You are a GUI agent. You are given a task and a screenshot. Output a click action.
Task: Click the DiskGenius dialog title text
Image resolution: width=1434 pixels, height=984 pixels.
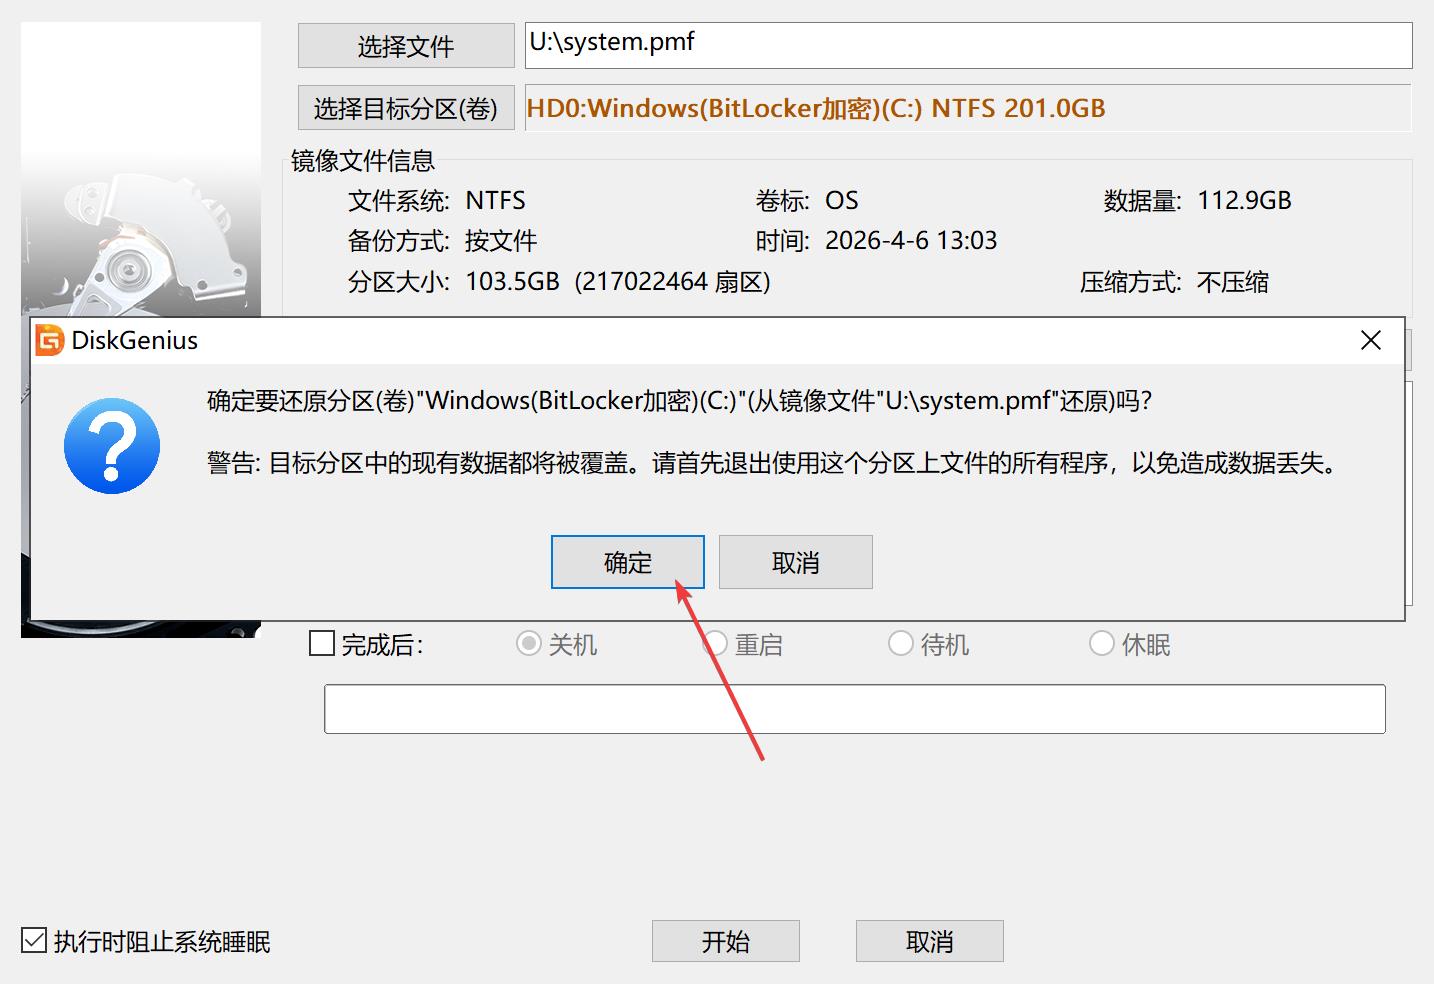(x=135, y=341)
